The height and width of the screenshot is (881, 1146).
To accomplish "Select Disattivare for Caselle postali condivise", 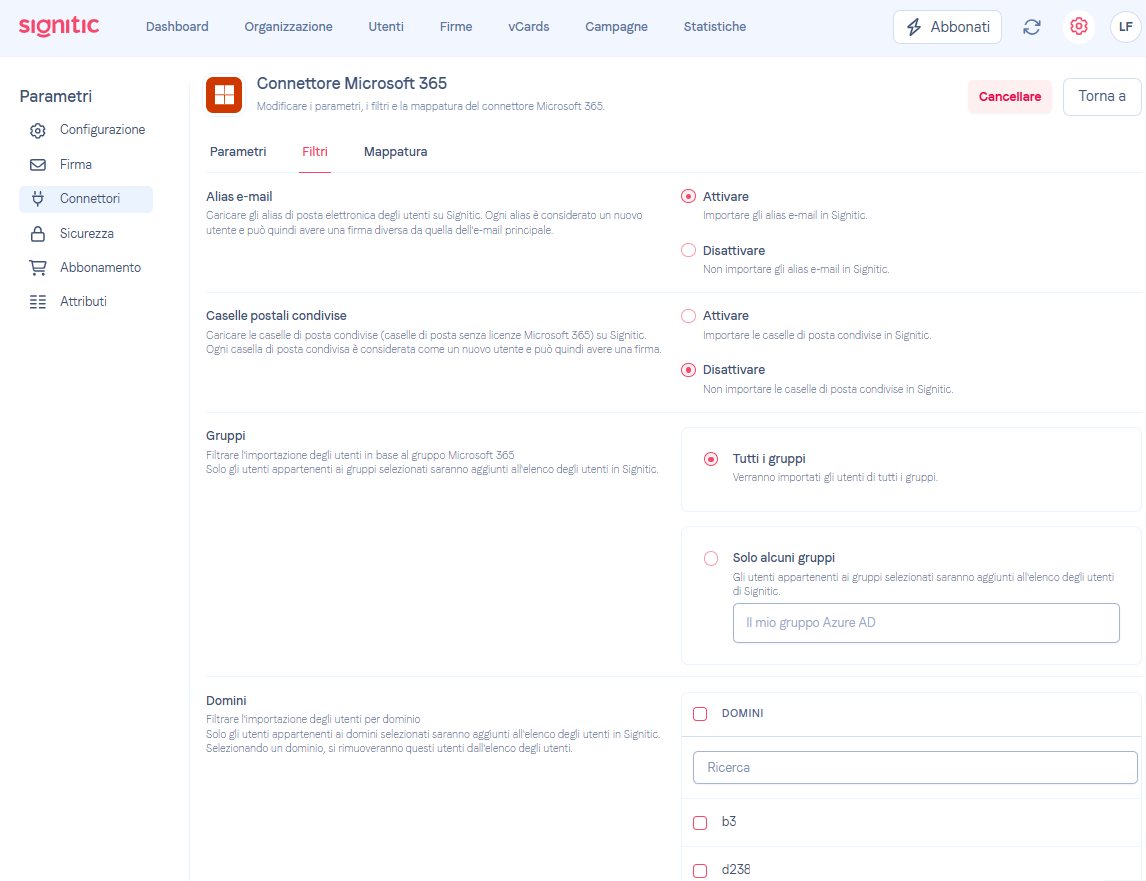I will pyautogui.click(x=688, y=370).
